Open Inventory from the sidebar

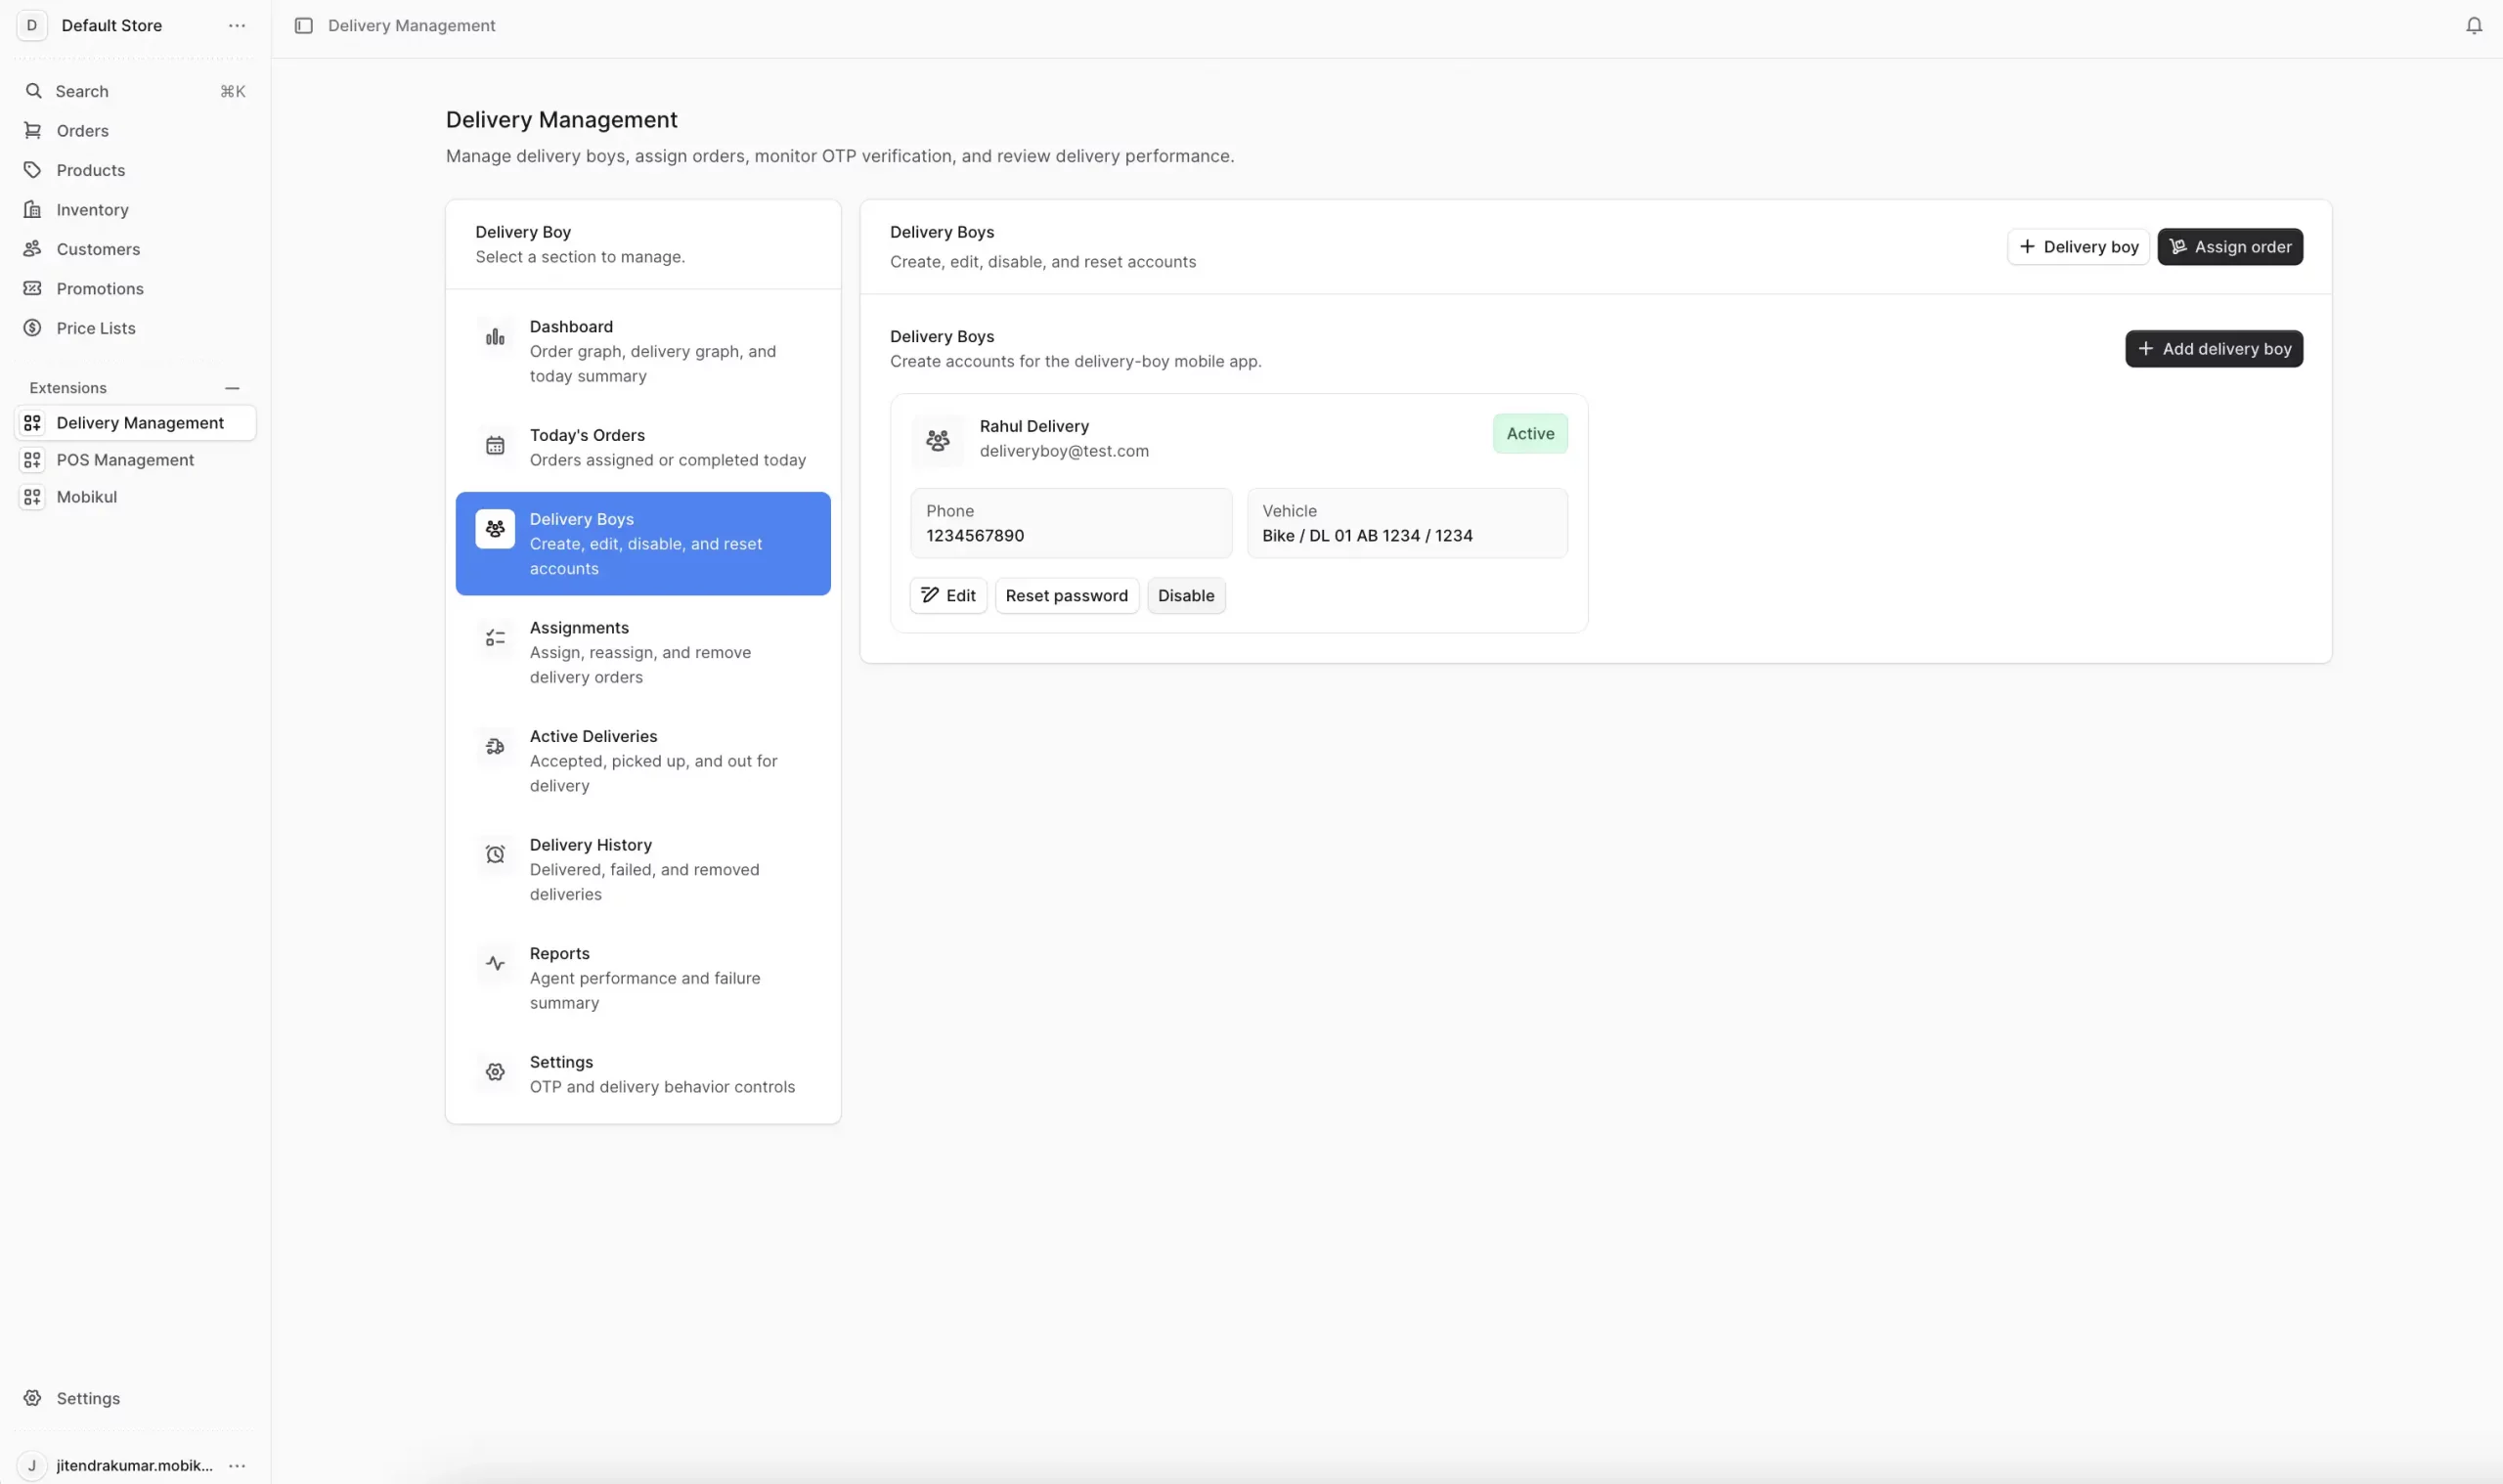coord(135,210)
